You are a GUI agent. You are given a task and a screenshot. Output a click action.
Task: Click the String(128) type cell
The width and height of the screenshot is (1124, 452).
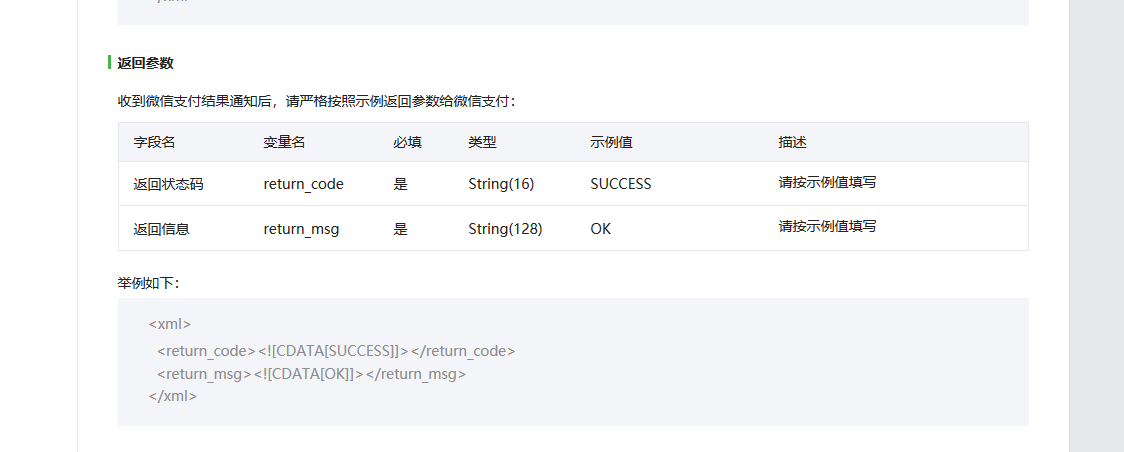coord(505,229)
